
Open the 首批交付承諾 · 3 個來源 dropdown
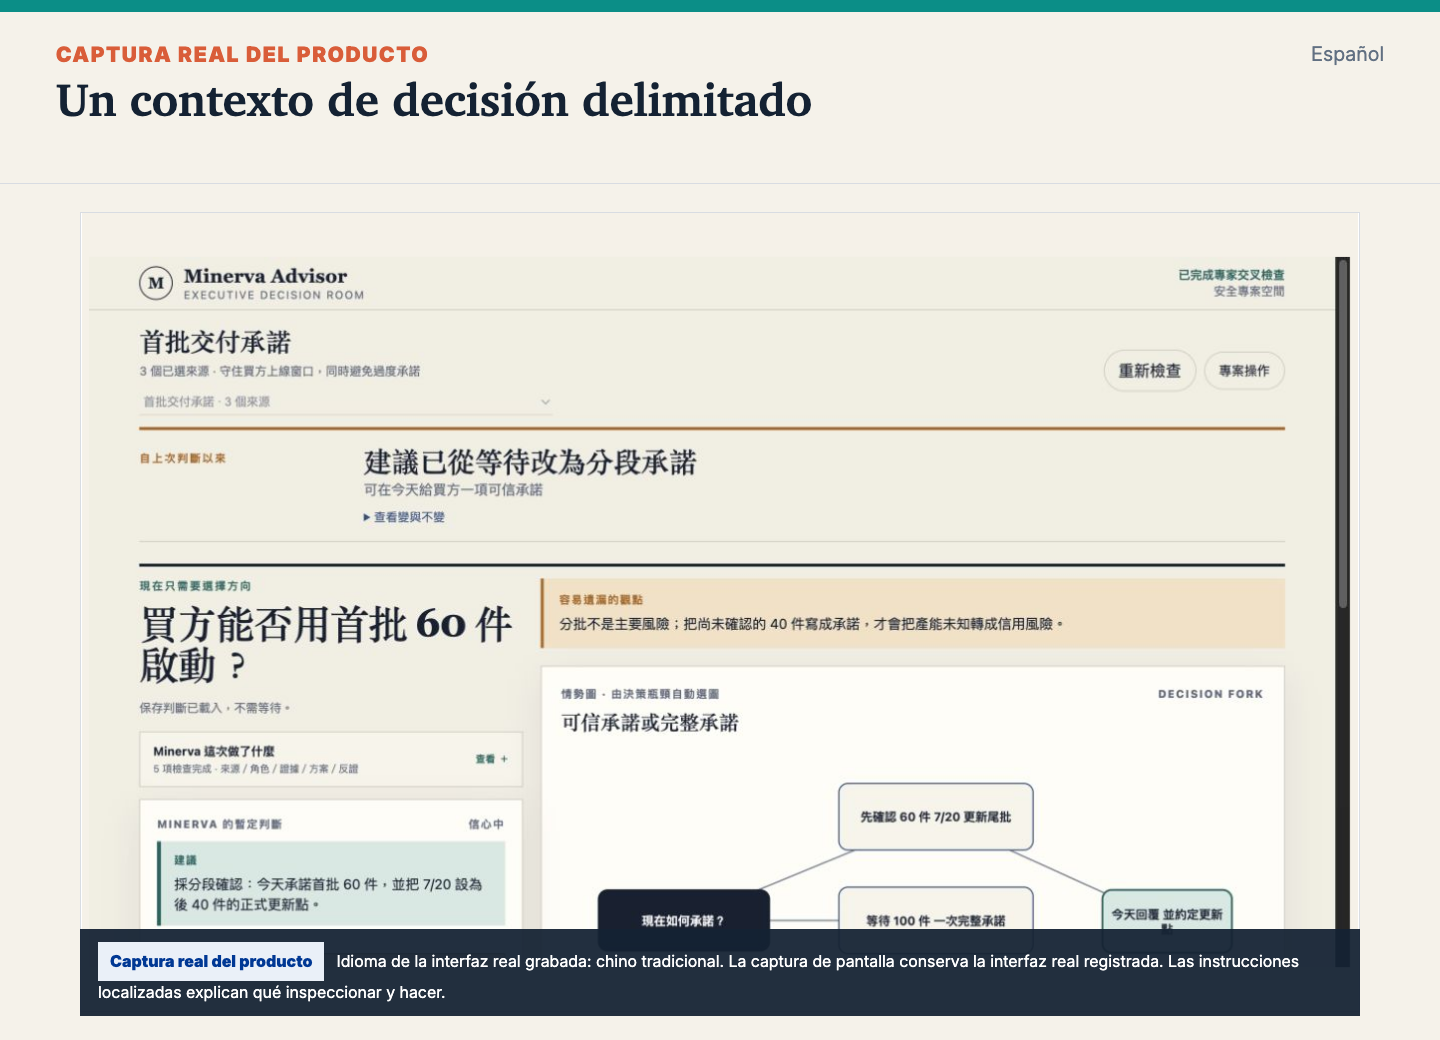click(x=346, y=402)
